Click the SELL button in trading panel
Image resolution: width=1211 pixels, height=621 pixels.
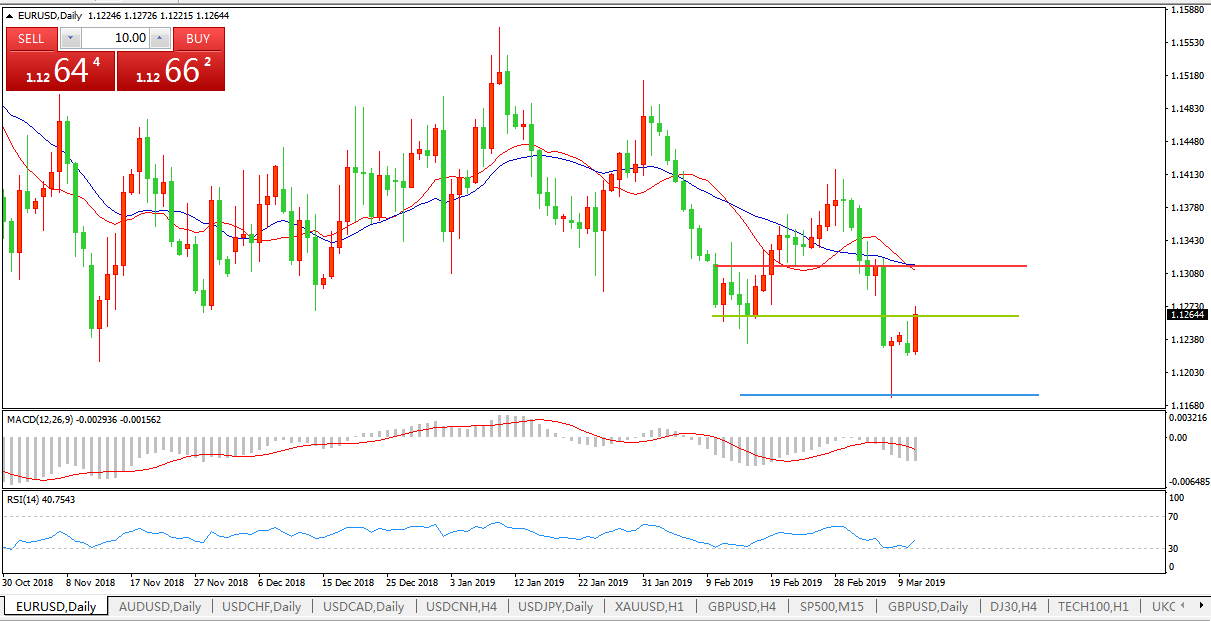[32, 38]
